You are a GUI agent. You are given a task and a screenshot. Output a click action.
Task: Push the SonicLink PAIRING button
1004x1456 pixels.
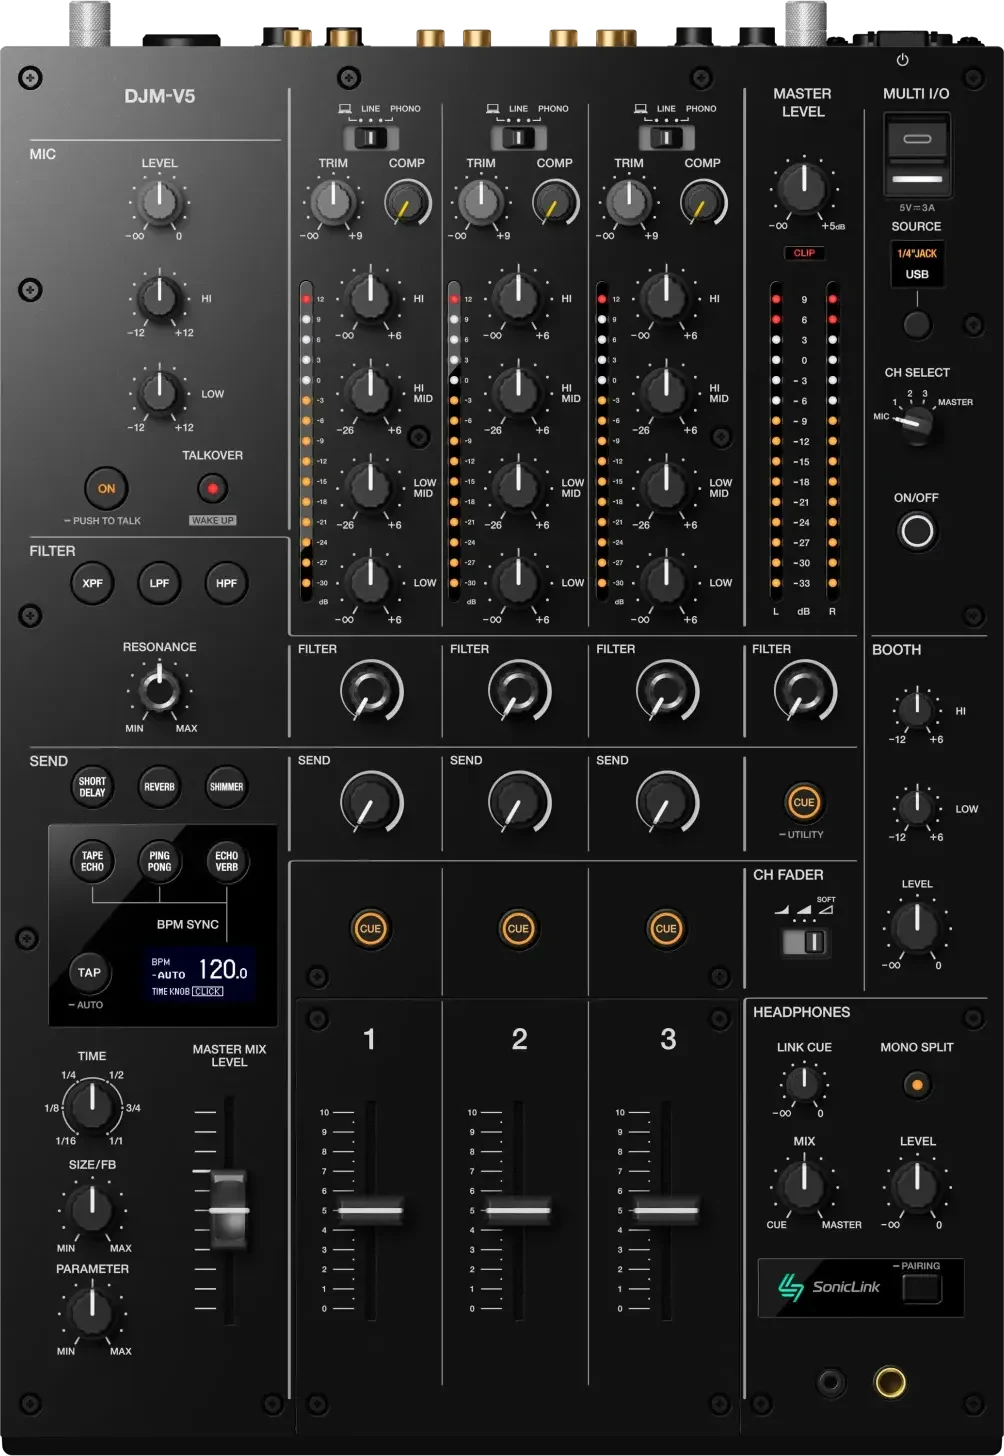pos(921,1288)
